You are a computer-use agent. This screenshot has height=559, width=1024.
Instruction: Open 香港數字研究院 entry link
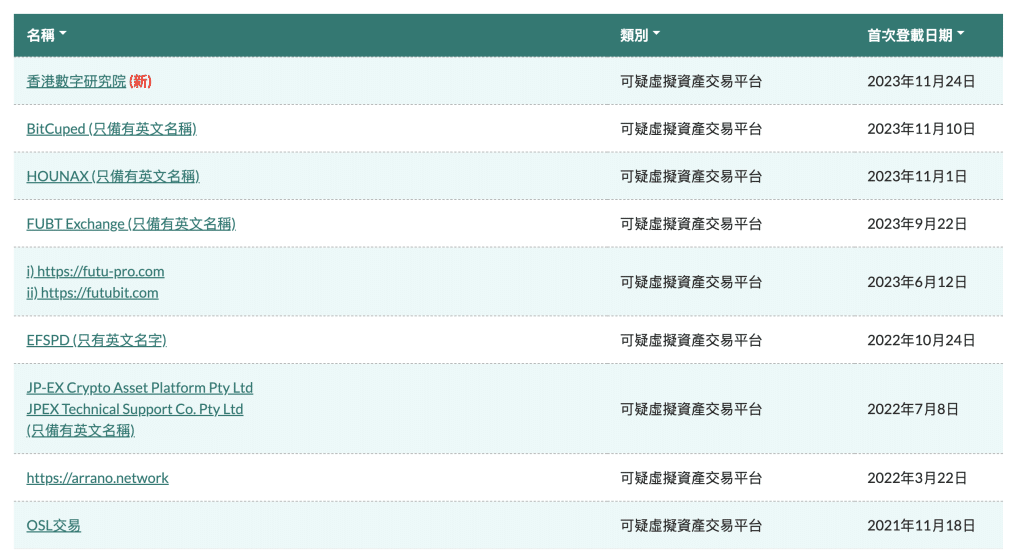tap(76, 81)
